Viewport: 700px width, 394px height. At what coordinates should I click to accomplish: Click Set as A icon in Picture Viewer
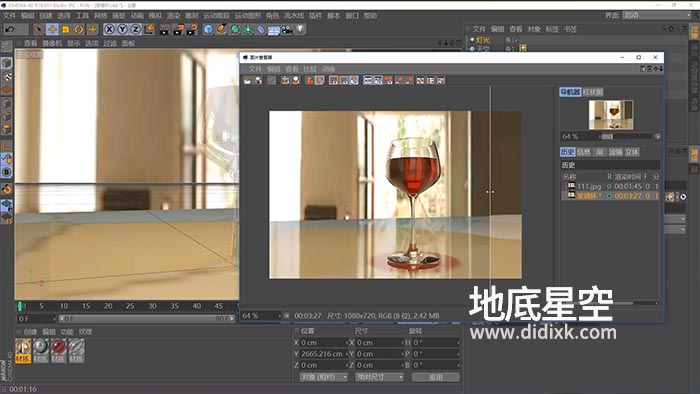coord(399,80)
